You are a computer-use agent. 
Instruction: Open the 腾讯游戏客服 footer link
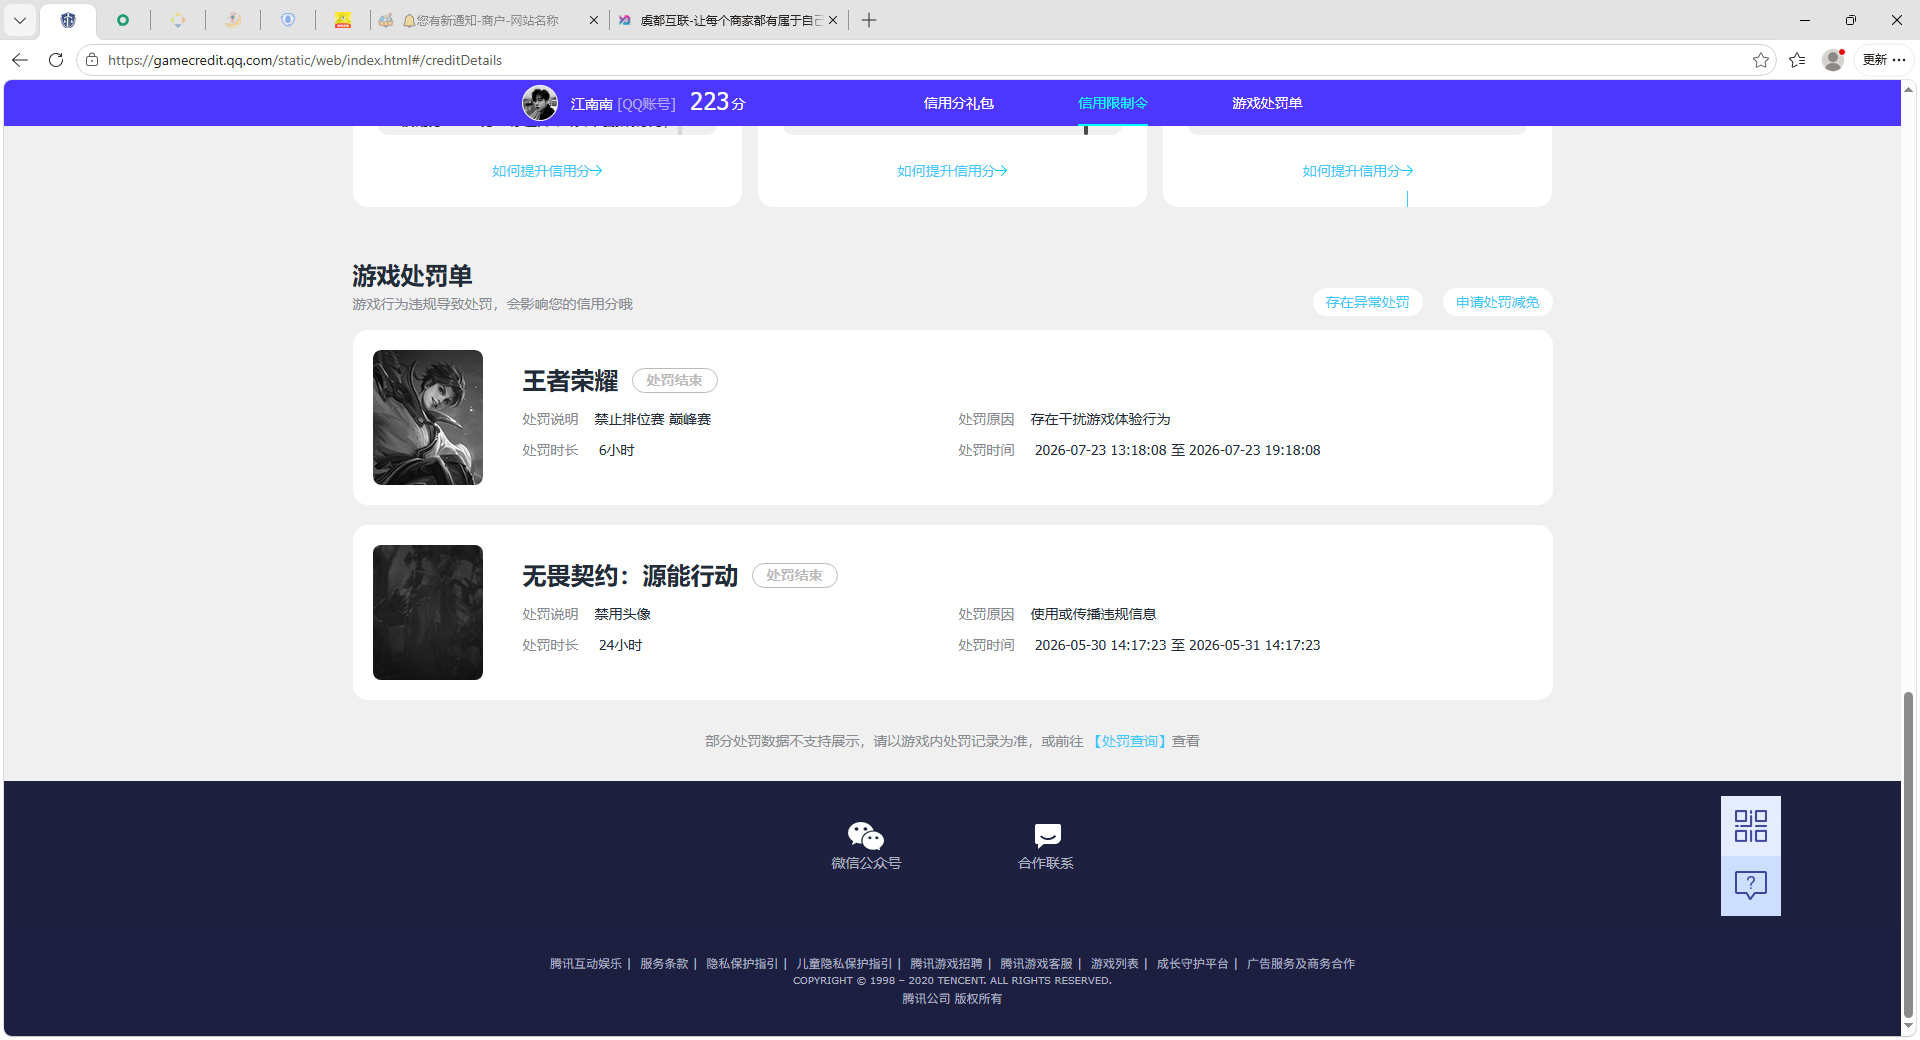[1036, 964]
